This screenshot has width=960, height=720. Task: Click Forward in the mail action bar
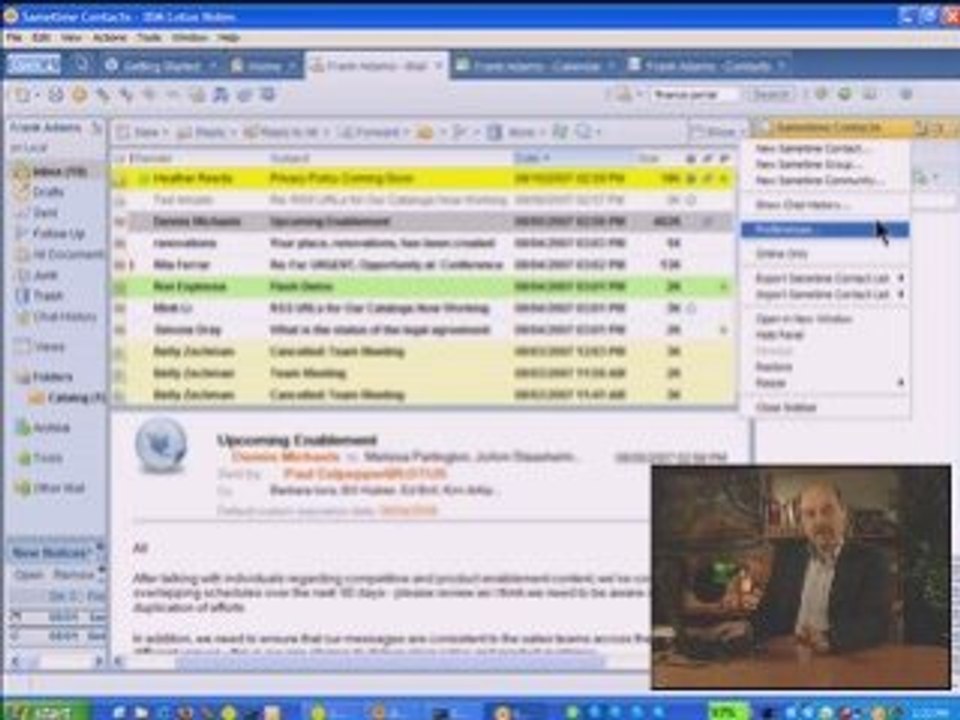click(372, 132)
